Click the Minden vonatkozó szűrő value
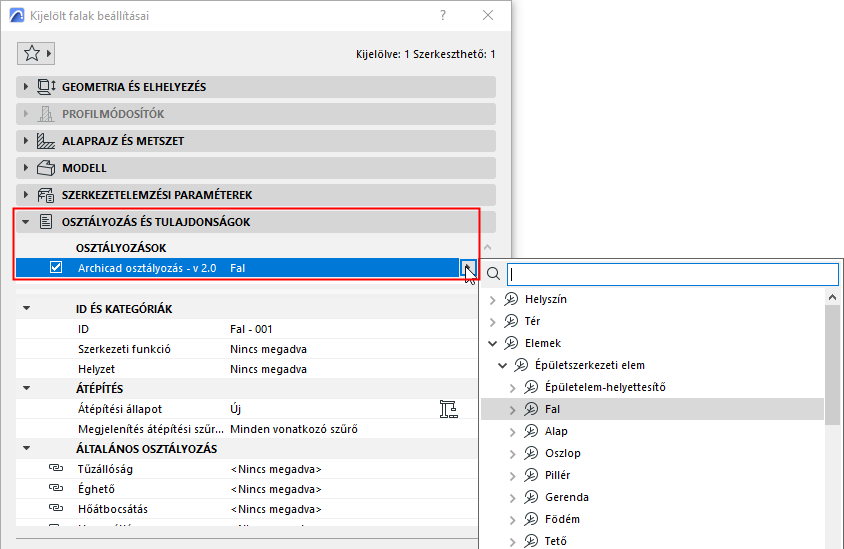 pyautogui.click(x=294, y=429)
